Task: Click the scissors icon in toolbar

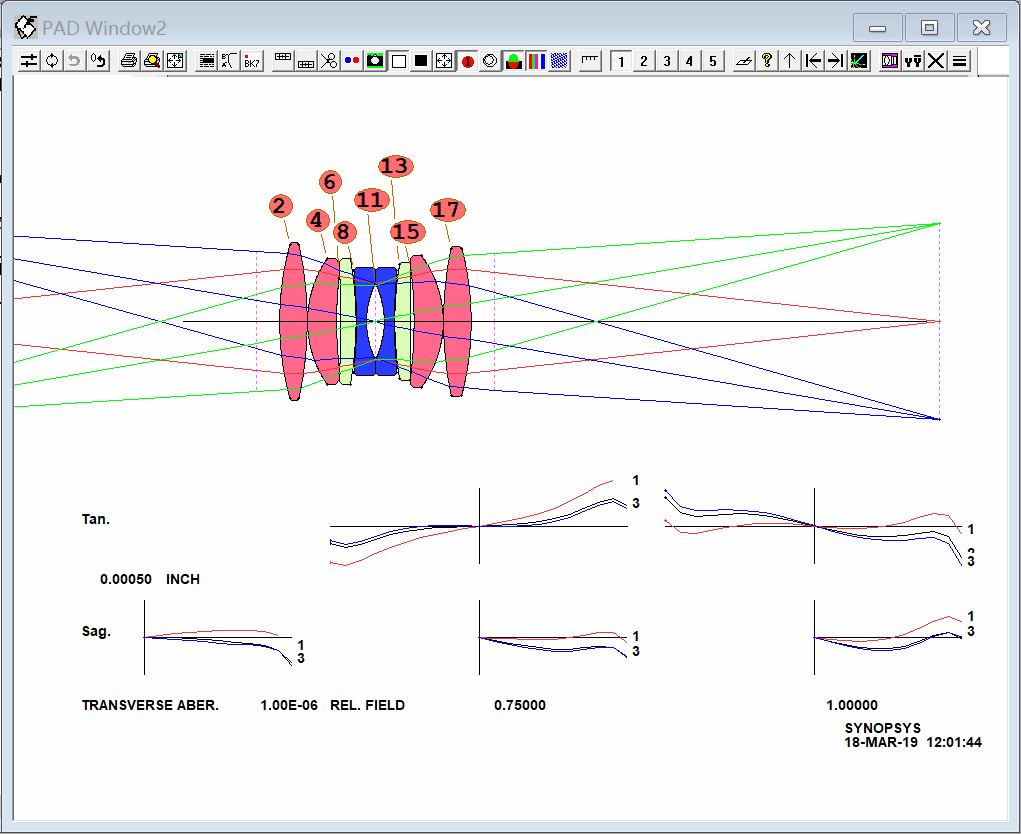Action: point(329,61)
